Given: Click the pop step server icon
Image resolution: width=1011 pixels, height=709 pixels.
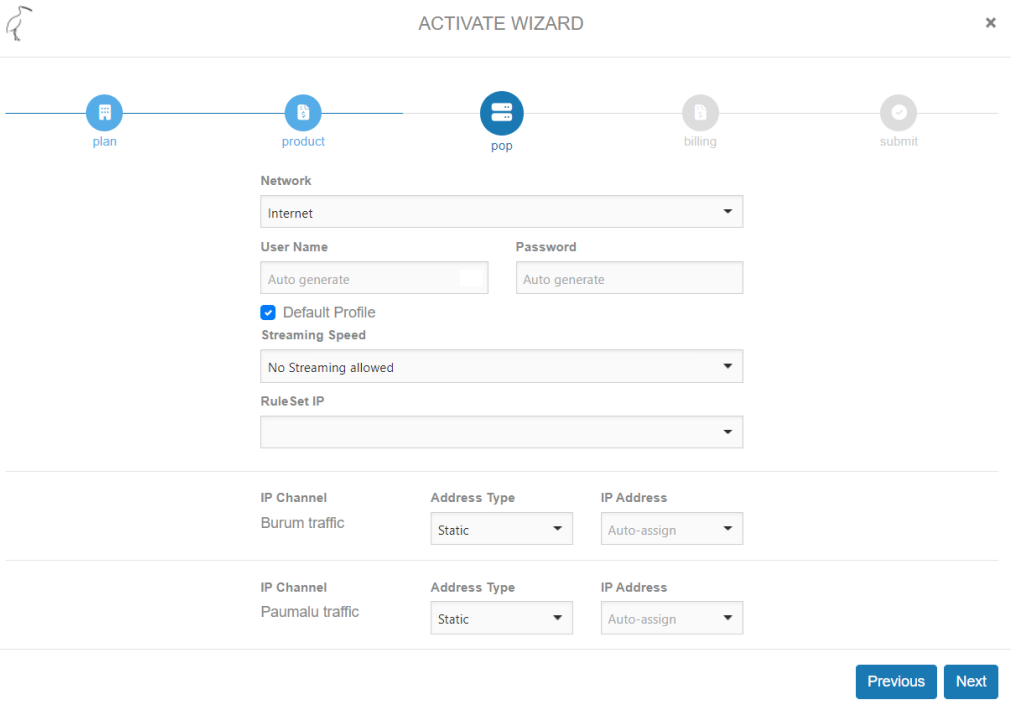Looking at the screenshot, I should click(x=501, y=113).
